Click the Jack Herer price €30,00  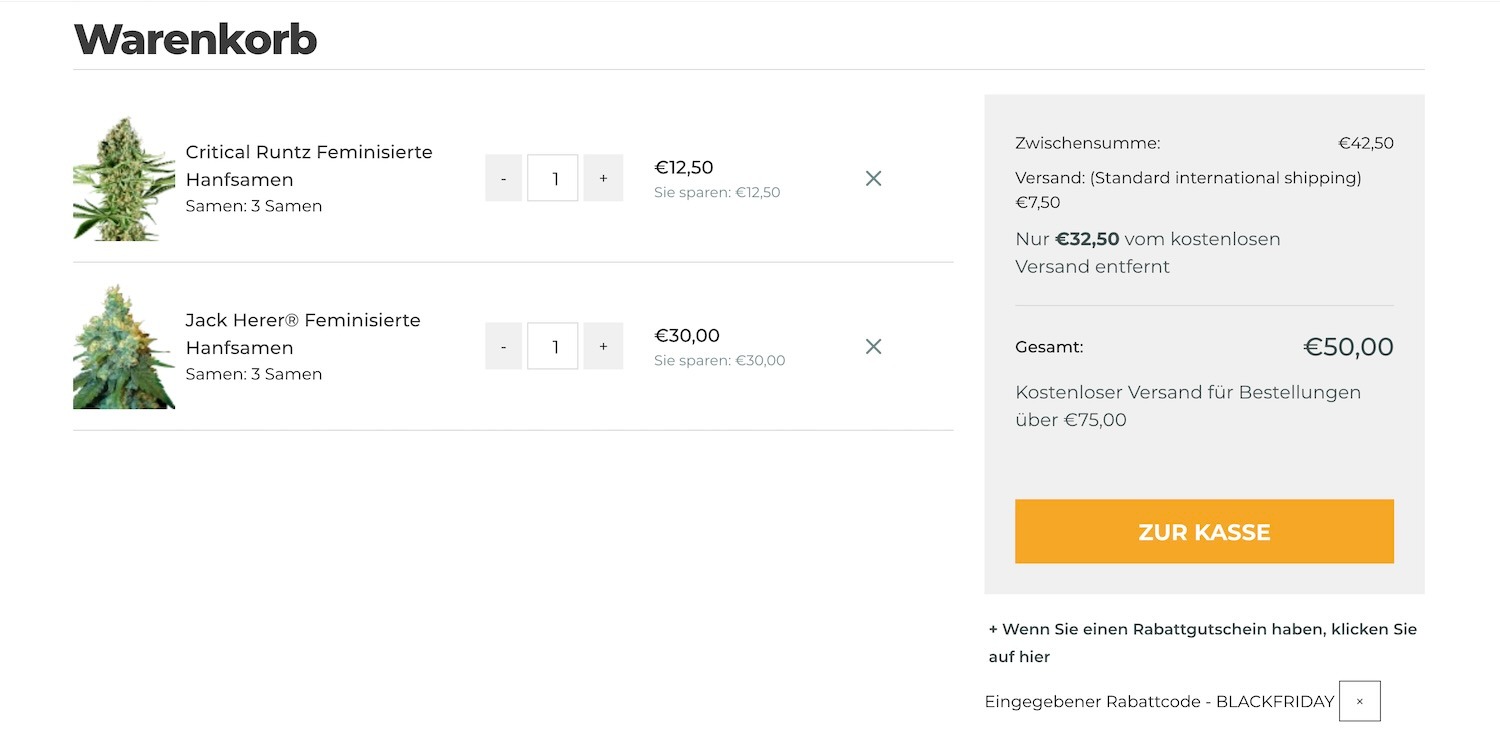click(687, 335)
